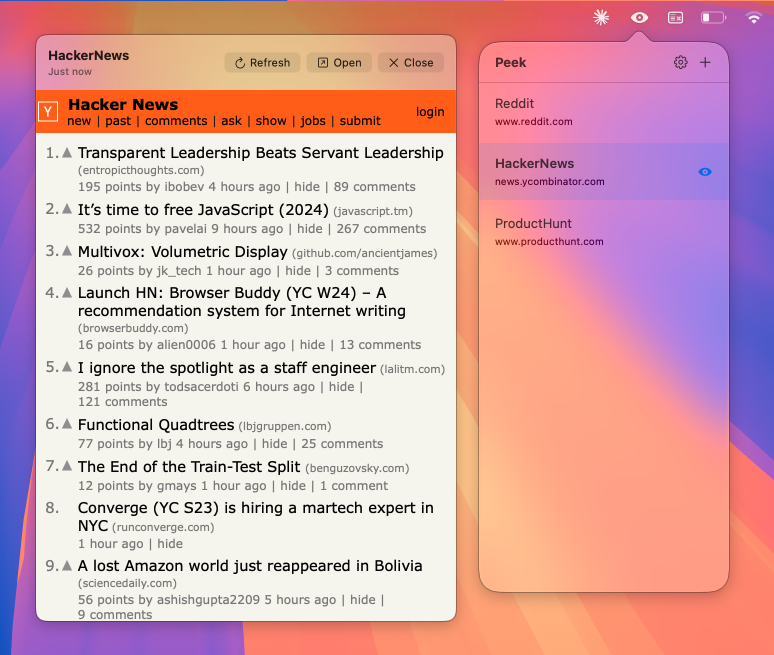Select HackerNews row in Peek list

[604, 172]
